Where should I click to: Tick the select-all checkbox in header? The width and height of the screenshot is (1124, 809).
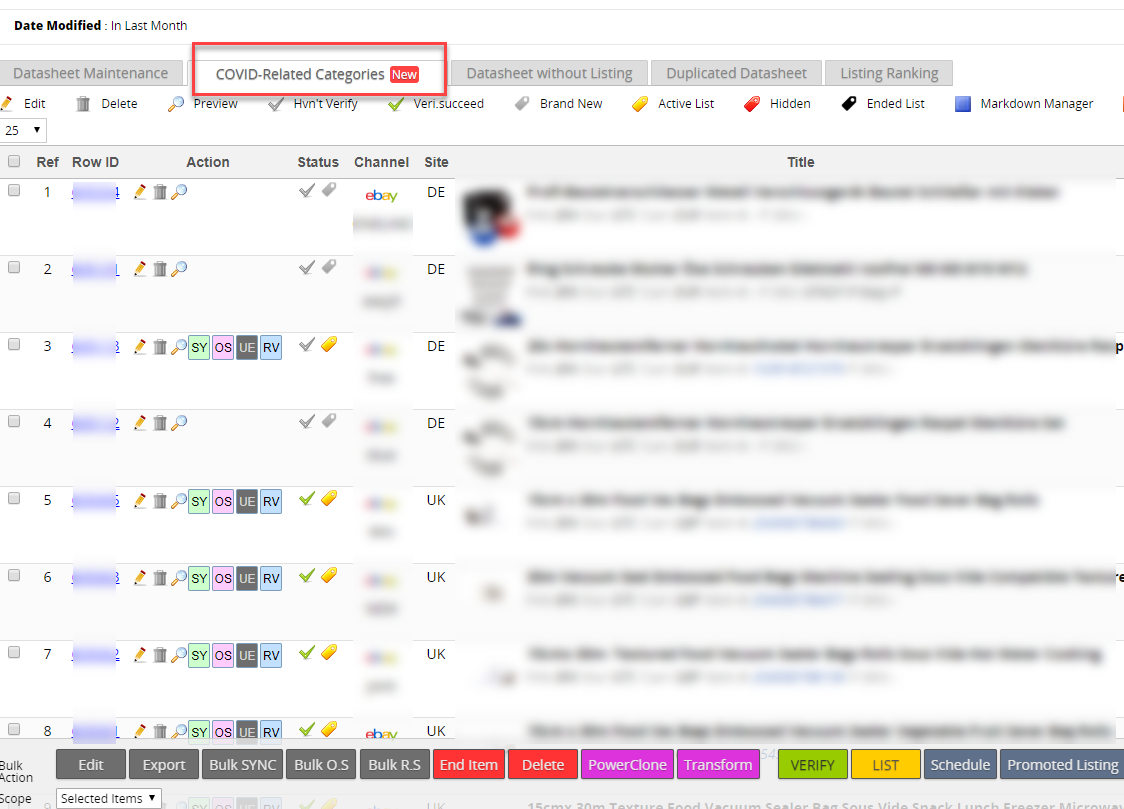coord(14,162)
